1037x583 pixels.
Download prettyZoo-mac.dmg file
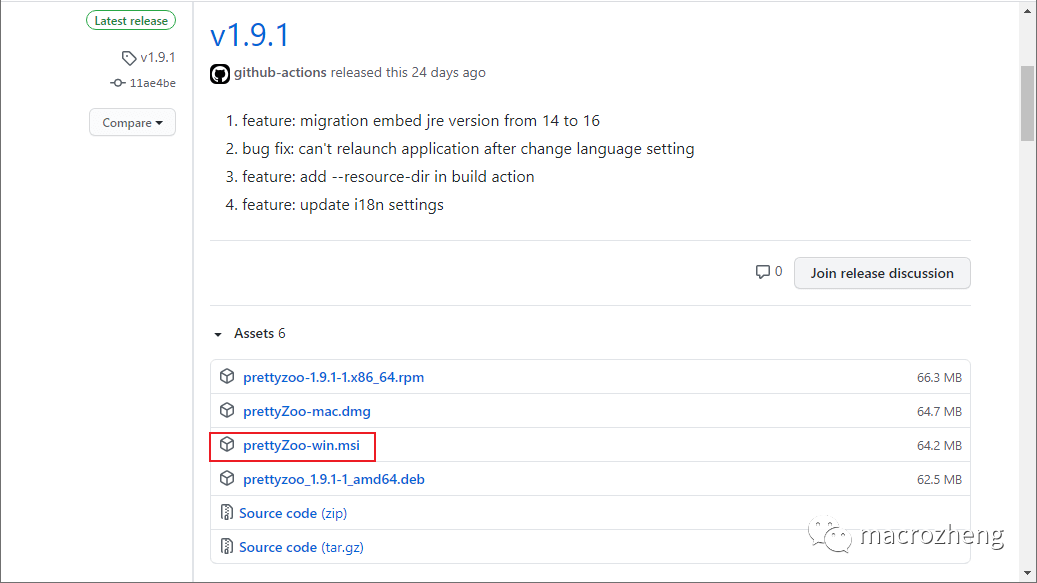pyautogui.click(x=306, y=411)
